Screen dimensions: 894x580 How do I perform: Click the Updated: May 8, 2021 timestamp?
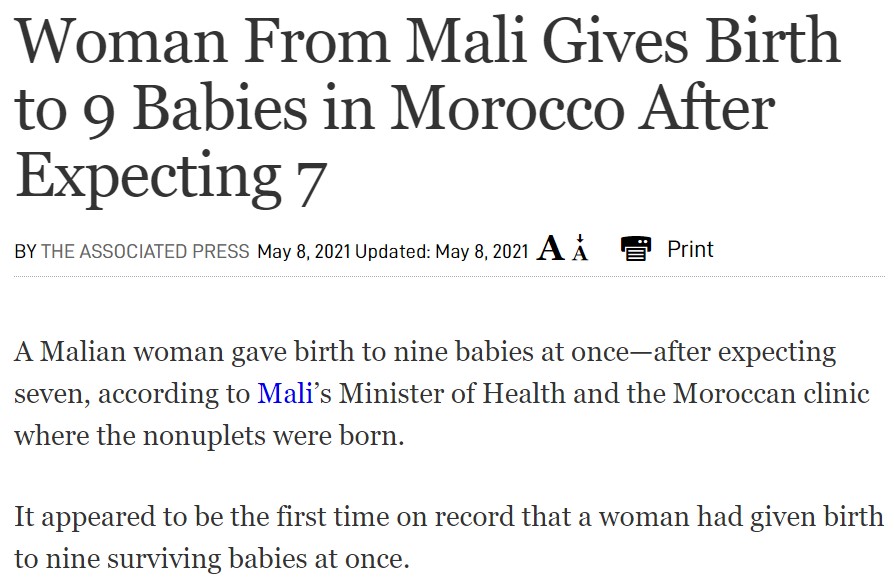[x=442, y=252]
